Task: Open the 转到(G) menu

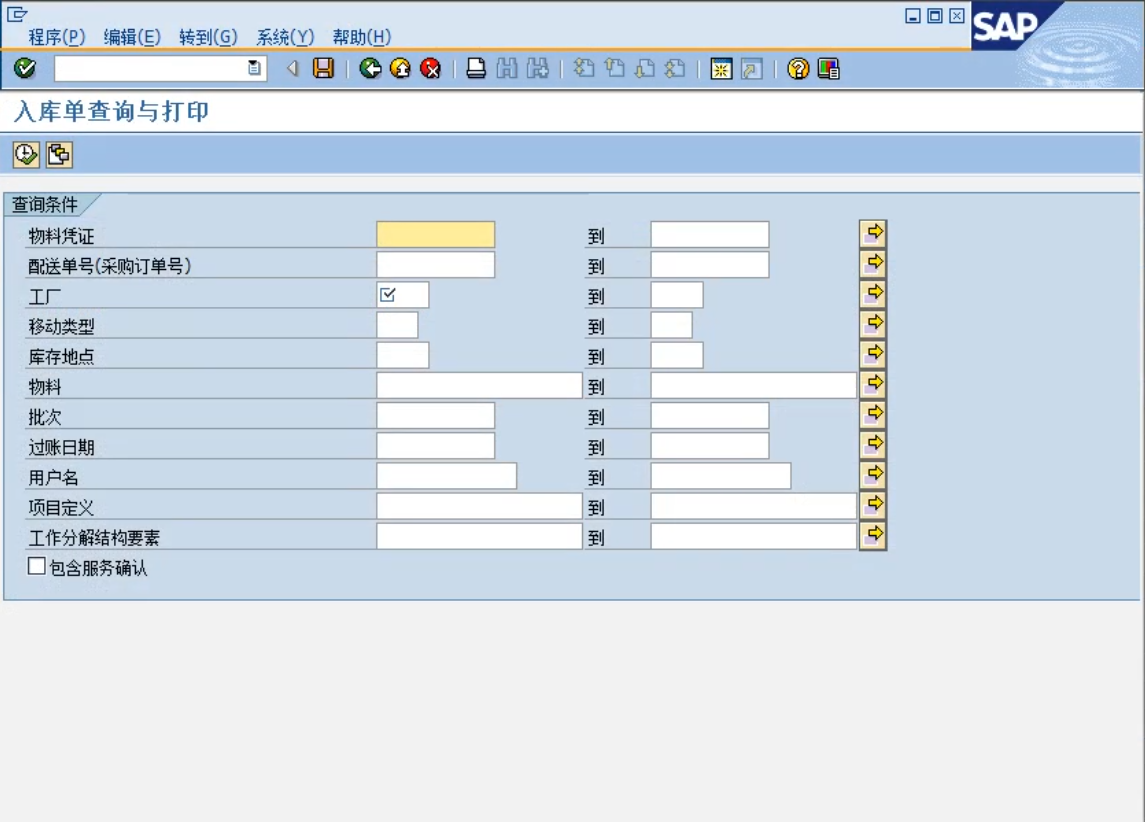Action: point(208,37)
